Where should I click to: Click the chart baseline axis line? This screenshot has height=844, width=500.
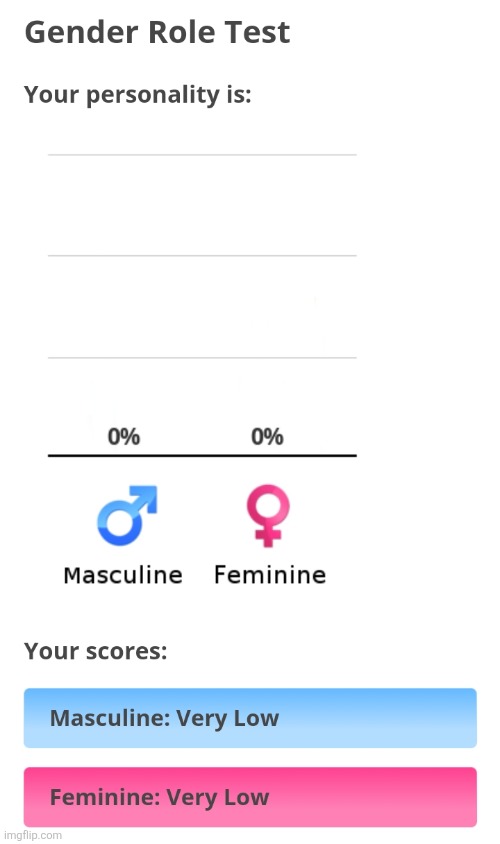[x=202, y=455]
